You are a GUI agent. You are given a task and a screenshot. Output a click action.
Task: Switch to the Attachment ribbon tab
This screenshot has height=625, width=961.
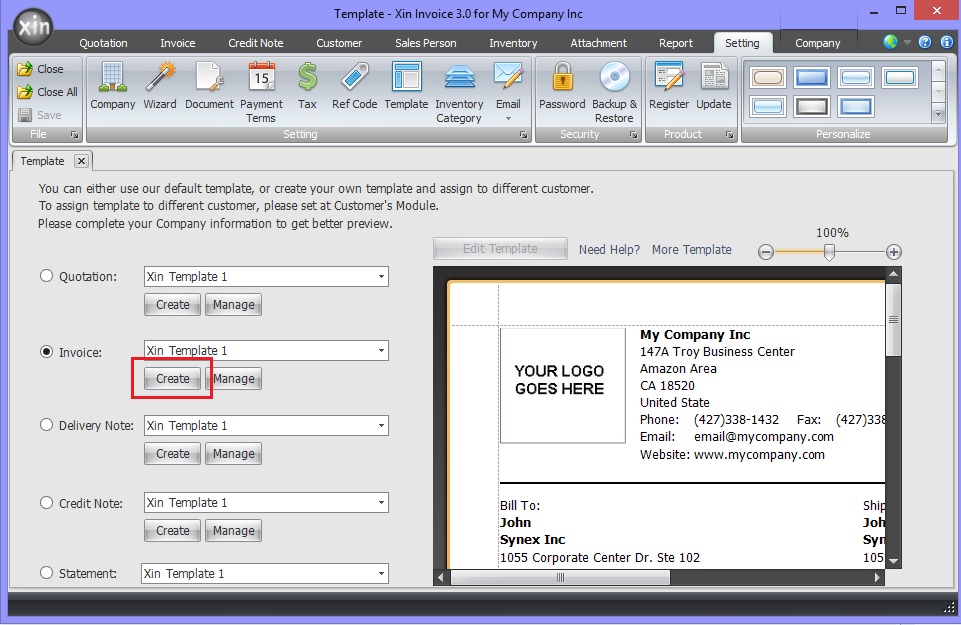[x=598, y=43]
